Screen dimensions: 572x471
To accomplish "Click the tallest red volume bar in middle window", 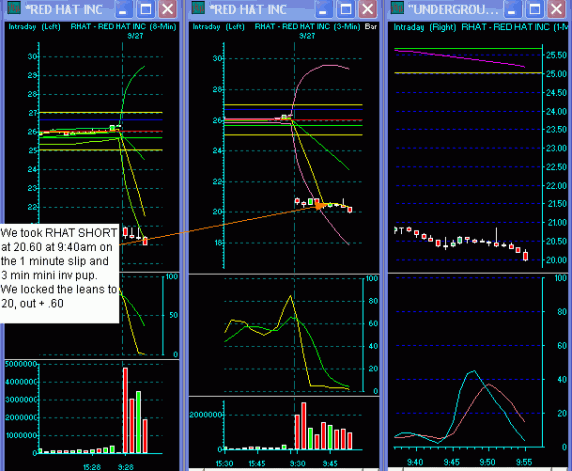I will [x=304, y=426].
